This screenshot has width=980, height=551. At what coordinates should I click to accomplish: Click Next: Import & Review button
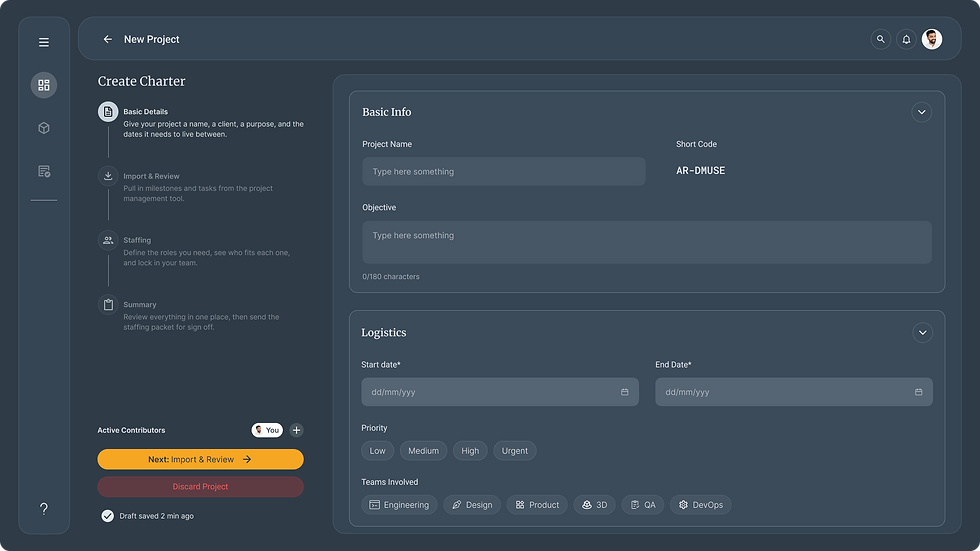click(201, 459)
